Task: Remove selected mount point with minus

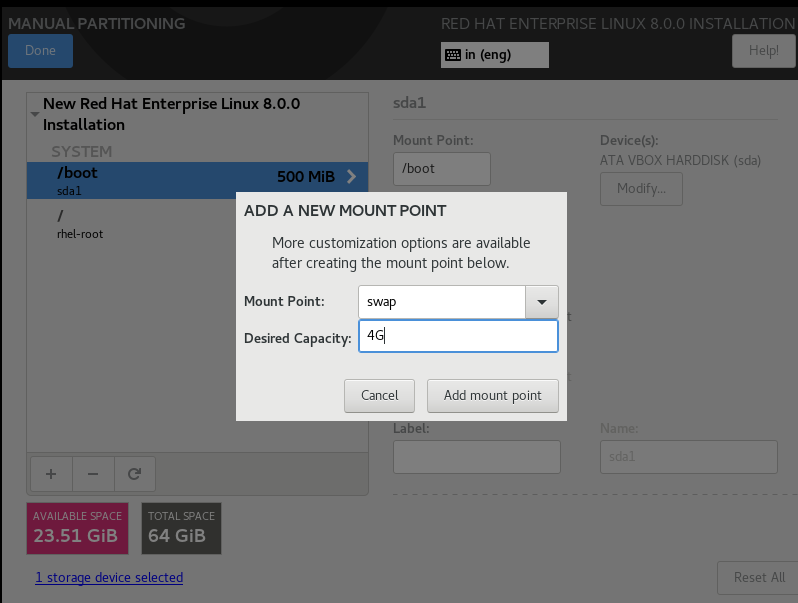Action: coord(93,474)
